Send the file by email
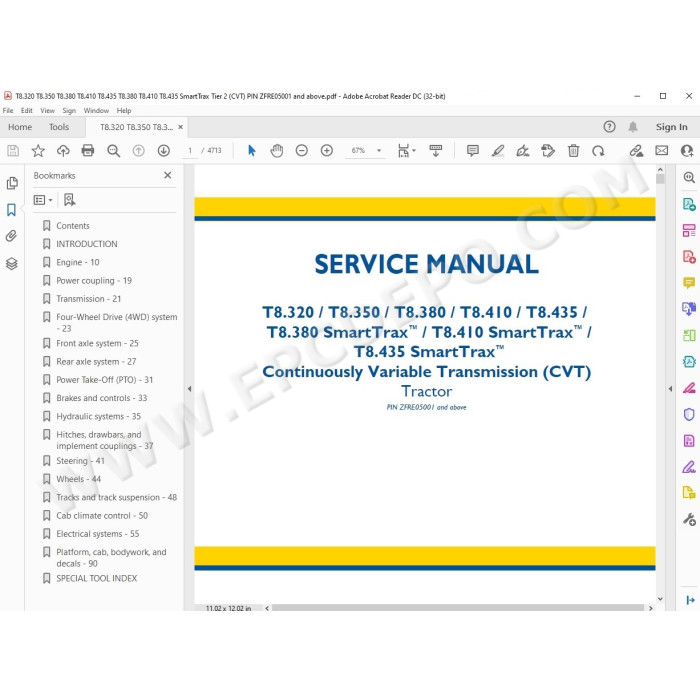 coord(662,151)
